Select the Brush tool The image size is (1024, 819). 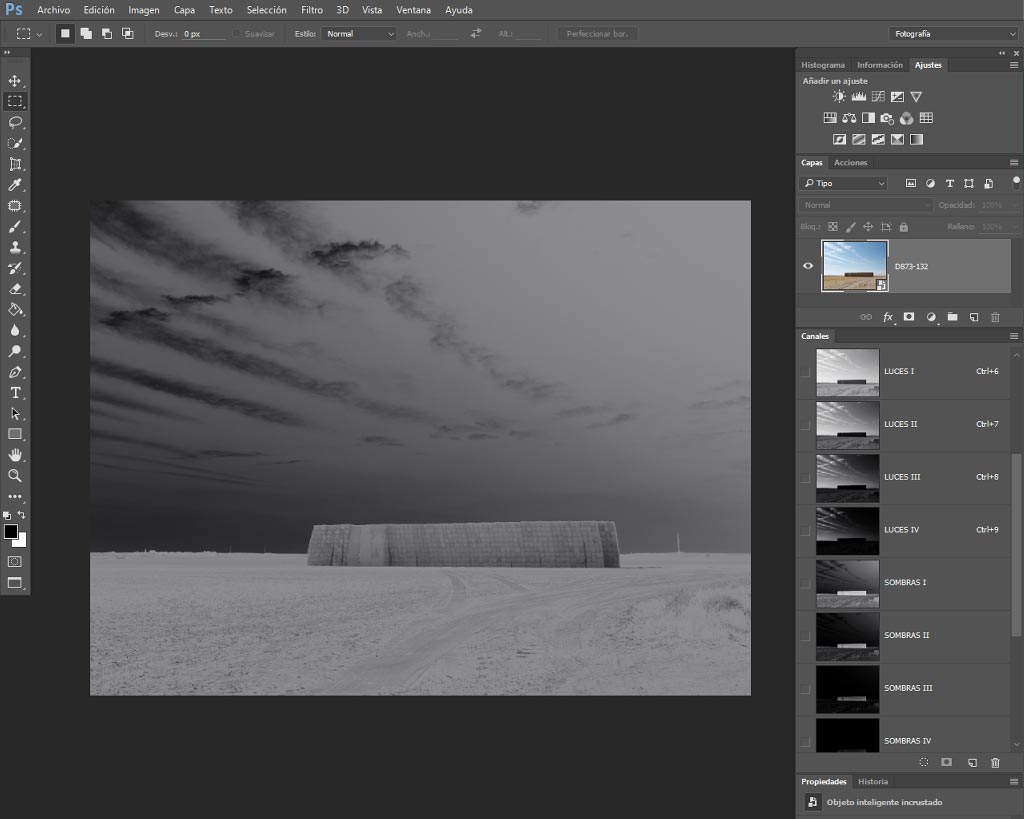point(14,227)
